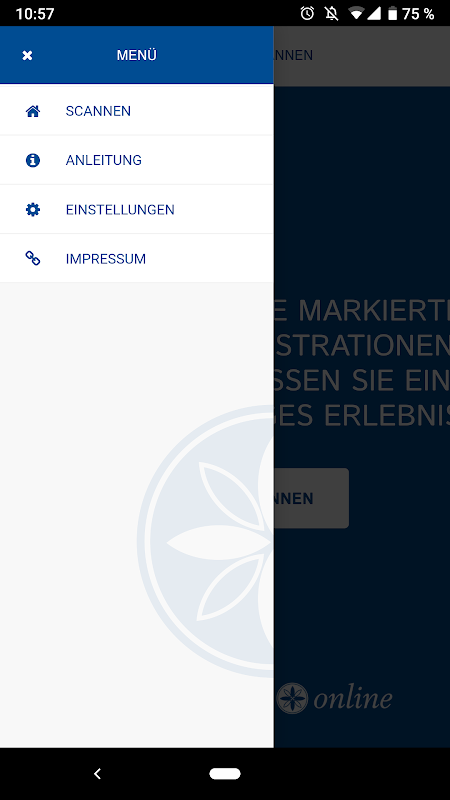Viewport: 450px width, 800px height.
Task: Tap the gear icon beside Einstellungen
Action: pyautogui.click(x=33, y=209)
